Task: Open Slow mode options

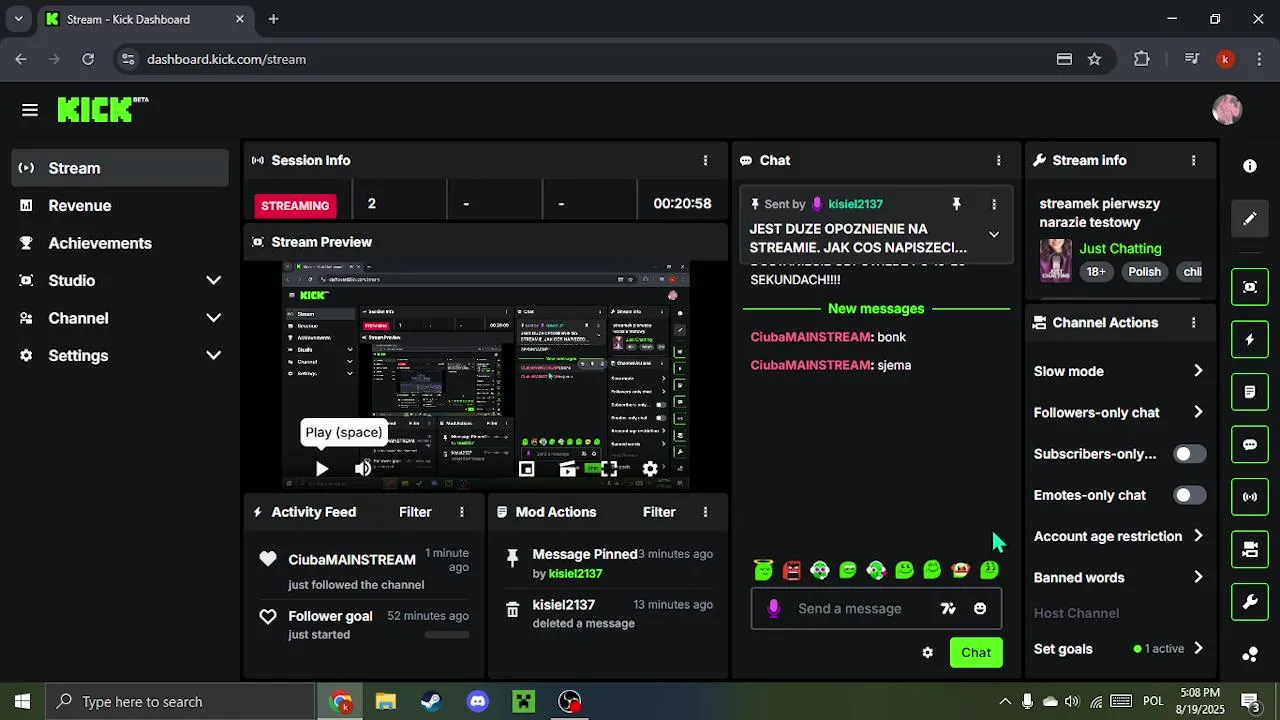Action: 1118,371
